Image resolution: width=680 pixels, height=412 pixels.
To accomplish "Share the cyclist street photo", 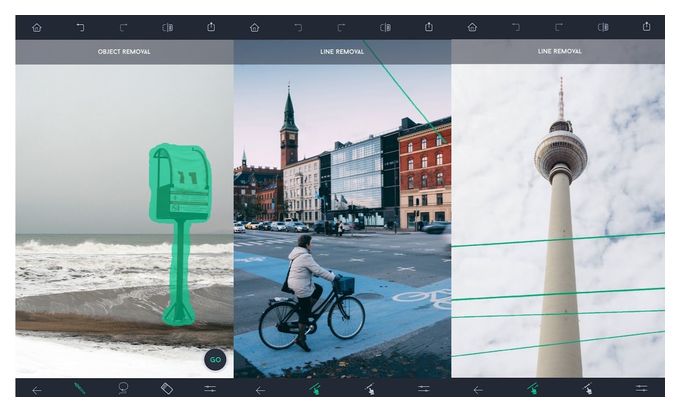I will pos(429,27).
